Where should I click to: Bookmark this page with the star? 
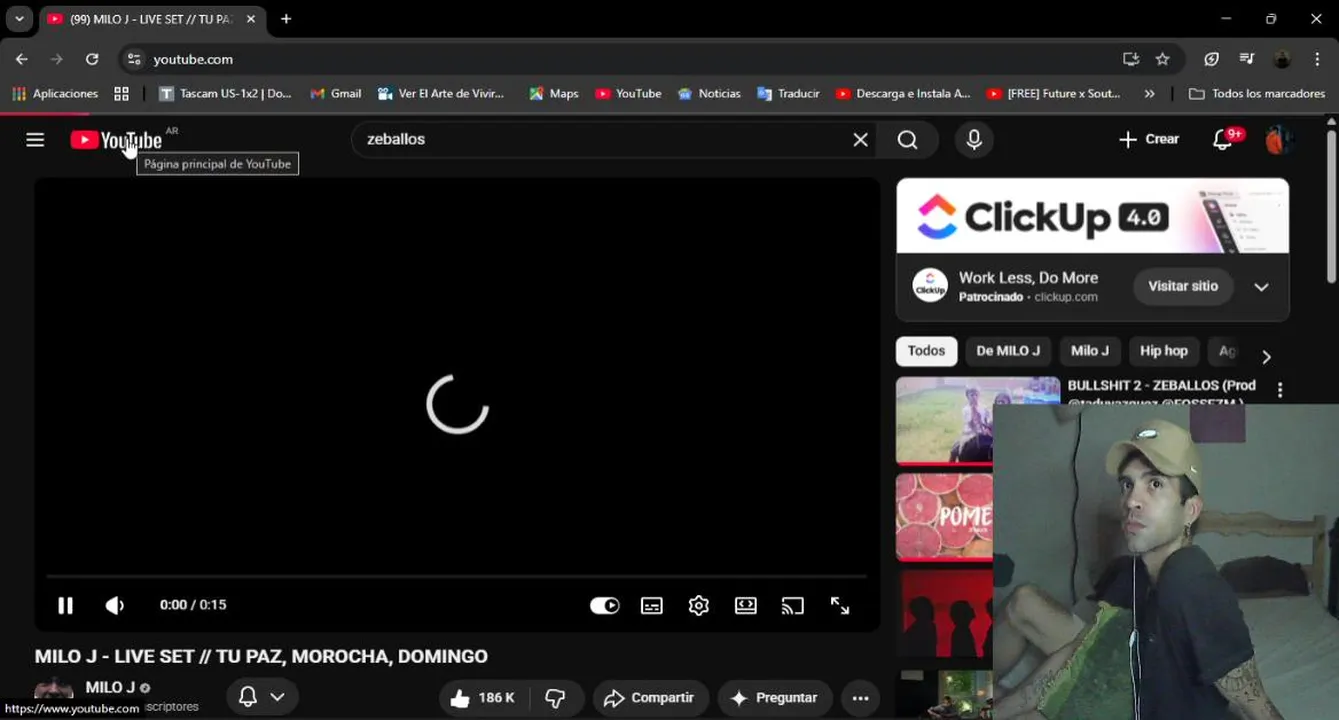(x=1162, y=59)
